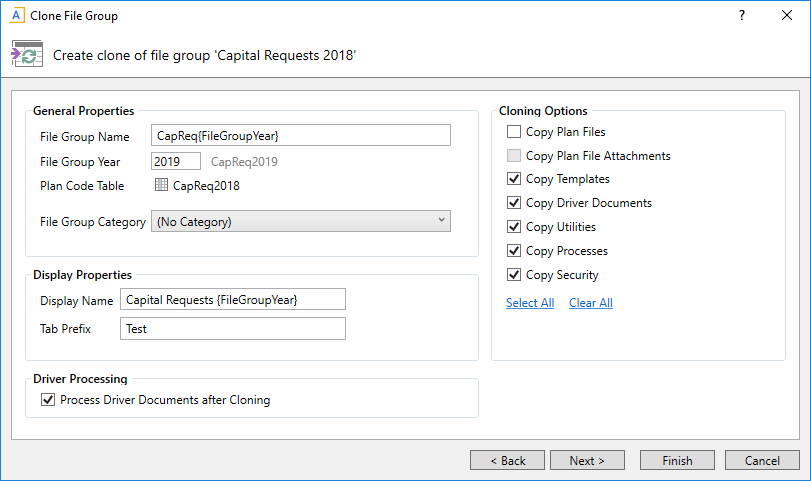Toggle the Copy Utilities checkbox
811x481 pixels.
pyautogui.click(x=514, y=228)
